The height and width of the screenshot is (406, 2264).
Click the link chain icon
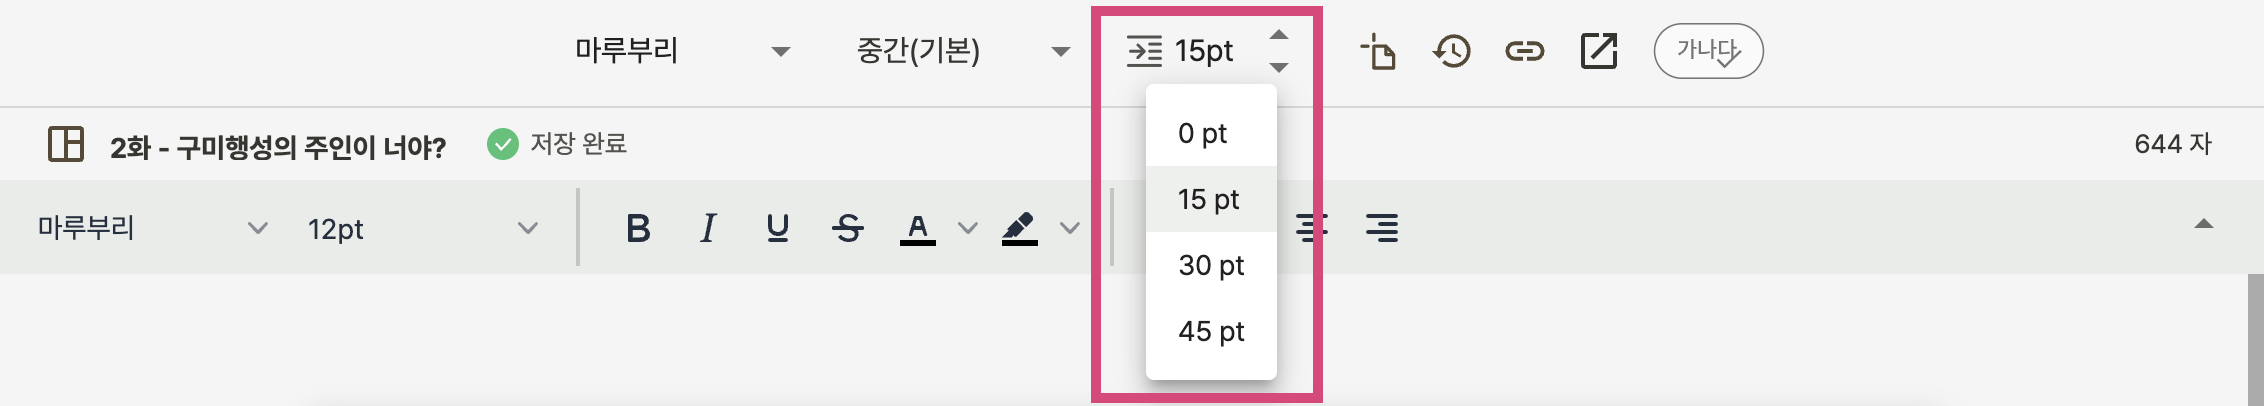1525,51
